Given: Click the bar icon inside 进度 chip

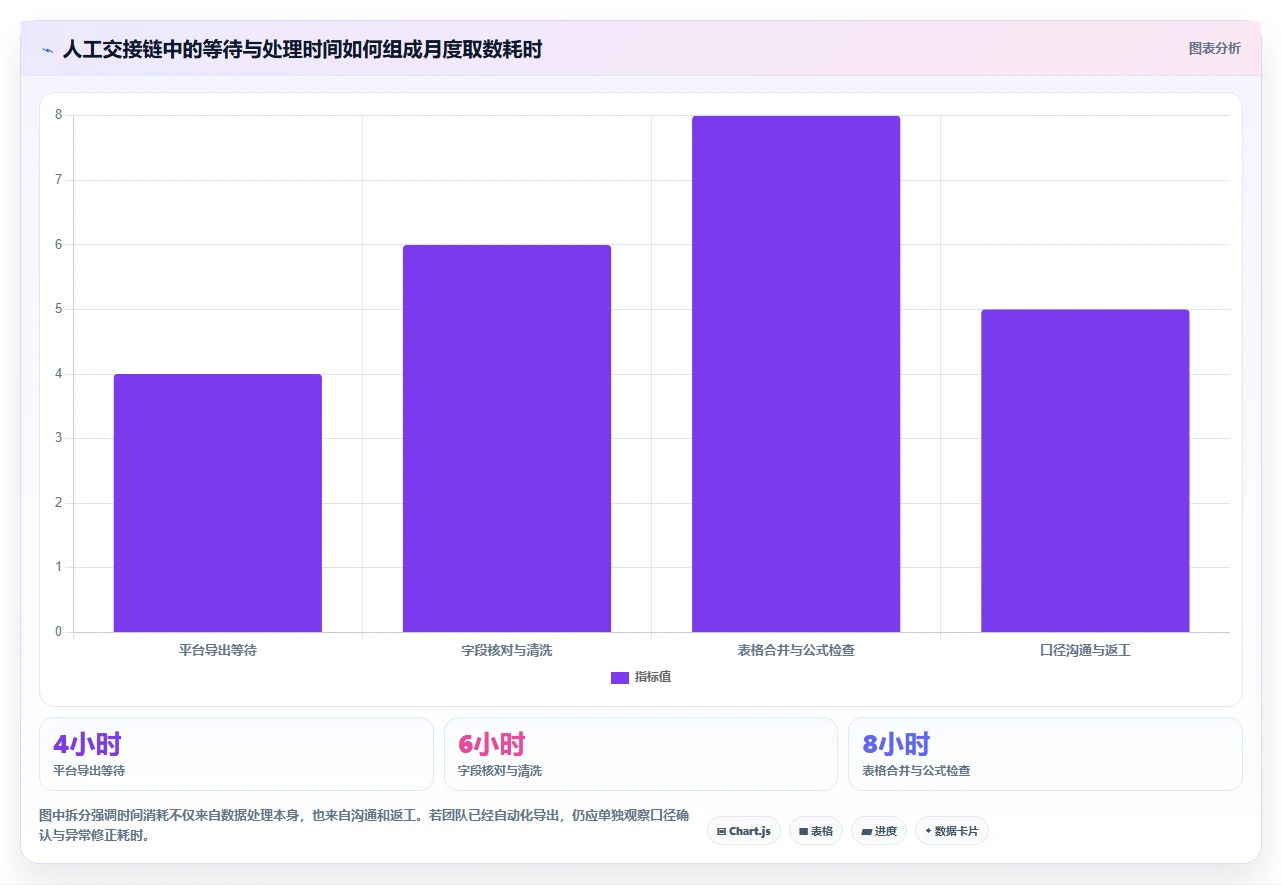Looking at the screenshot, I should [866, 832].
